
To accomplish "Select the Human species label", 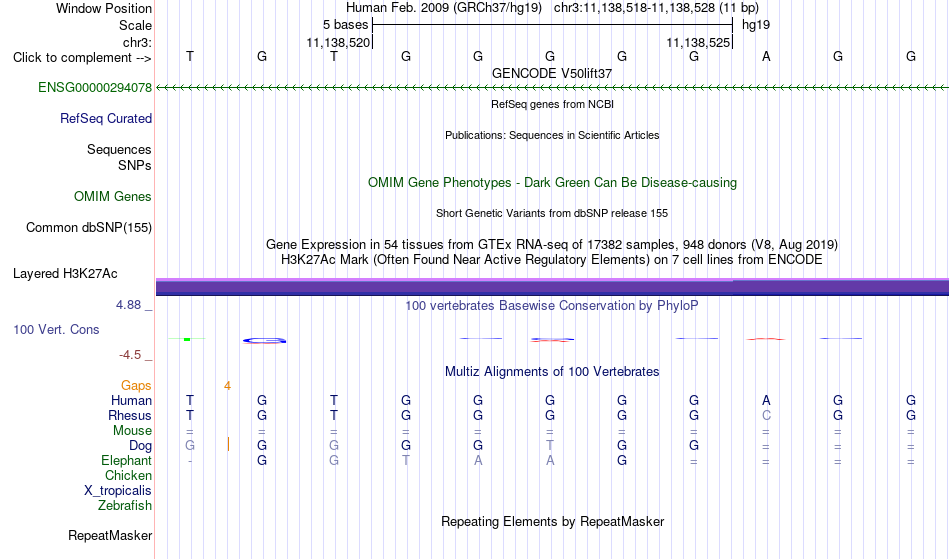I will tap(131, 400).
